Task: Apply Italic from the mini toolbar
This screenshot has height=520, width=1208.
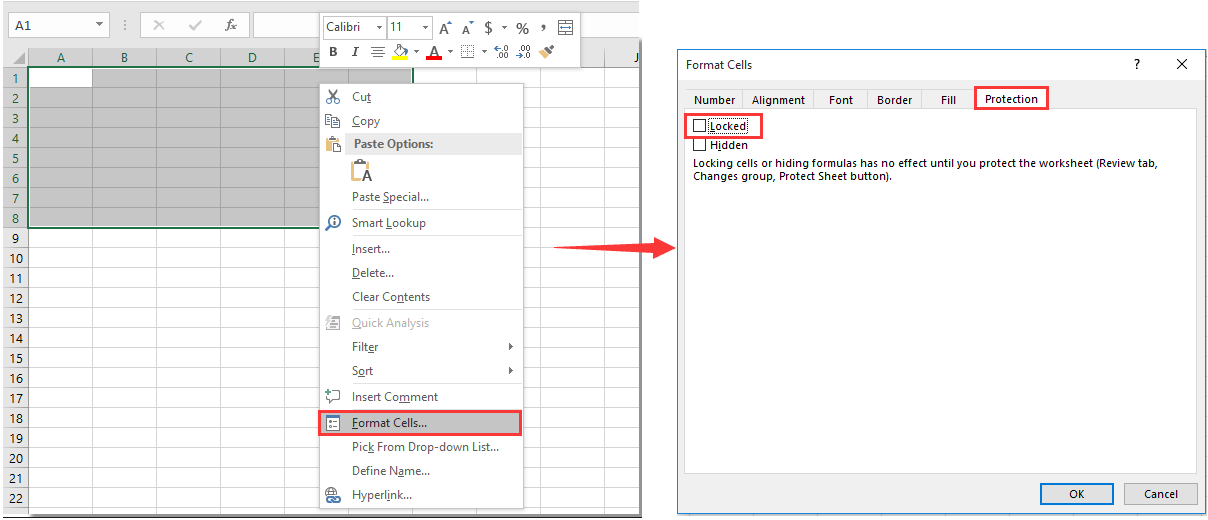Action: (x=354, y=52)
